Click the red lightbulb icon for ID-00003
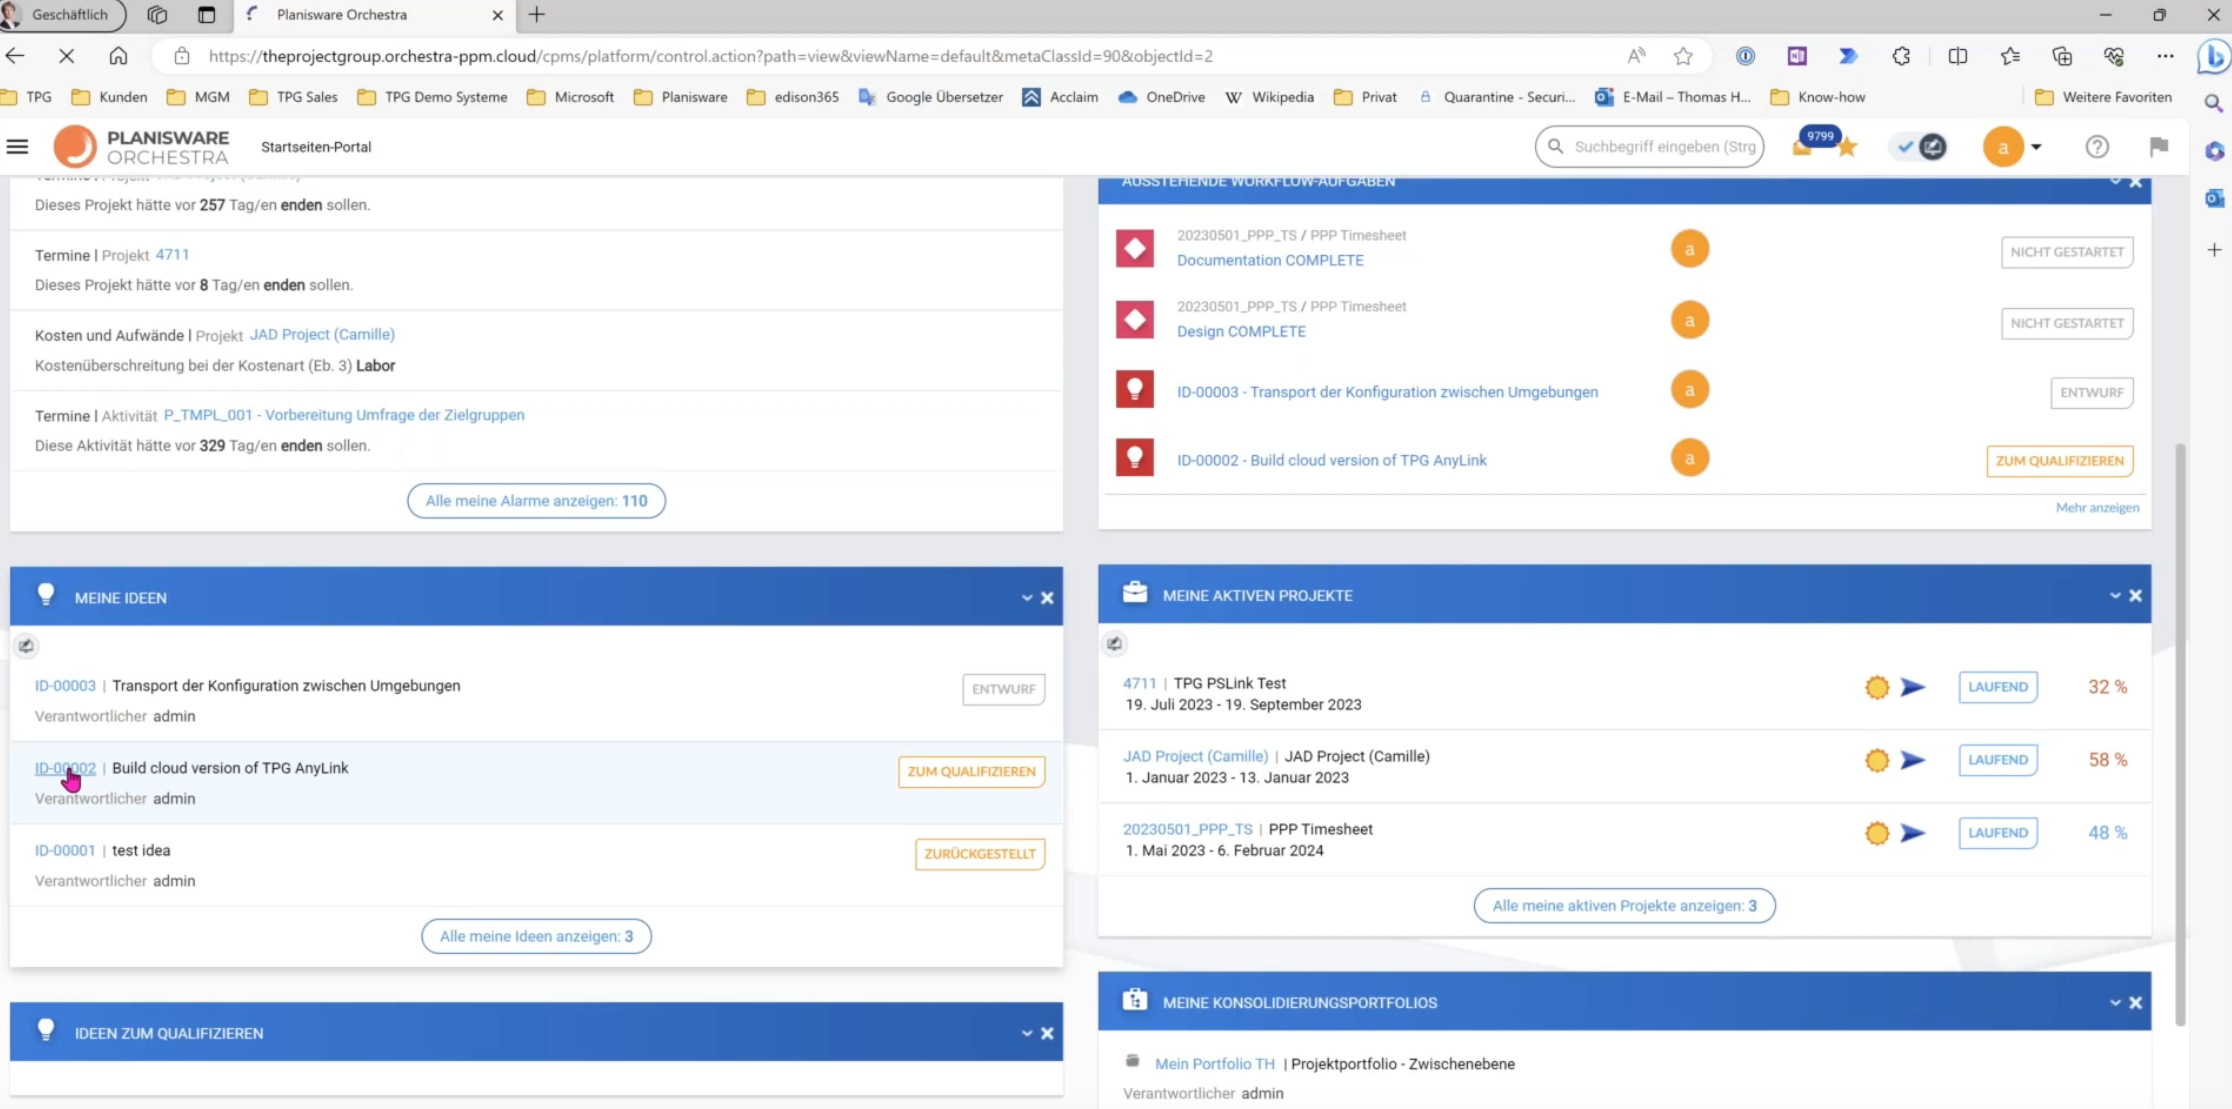Image resolution: width=2232 pixels, height=1109 pixels. [1134, 390]
